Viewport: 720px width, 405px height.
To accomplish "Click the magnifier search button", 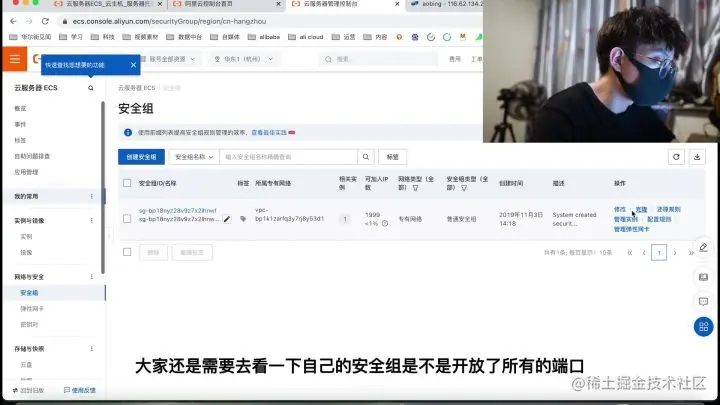I will (366, 157).
